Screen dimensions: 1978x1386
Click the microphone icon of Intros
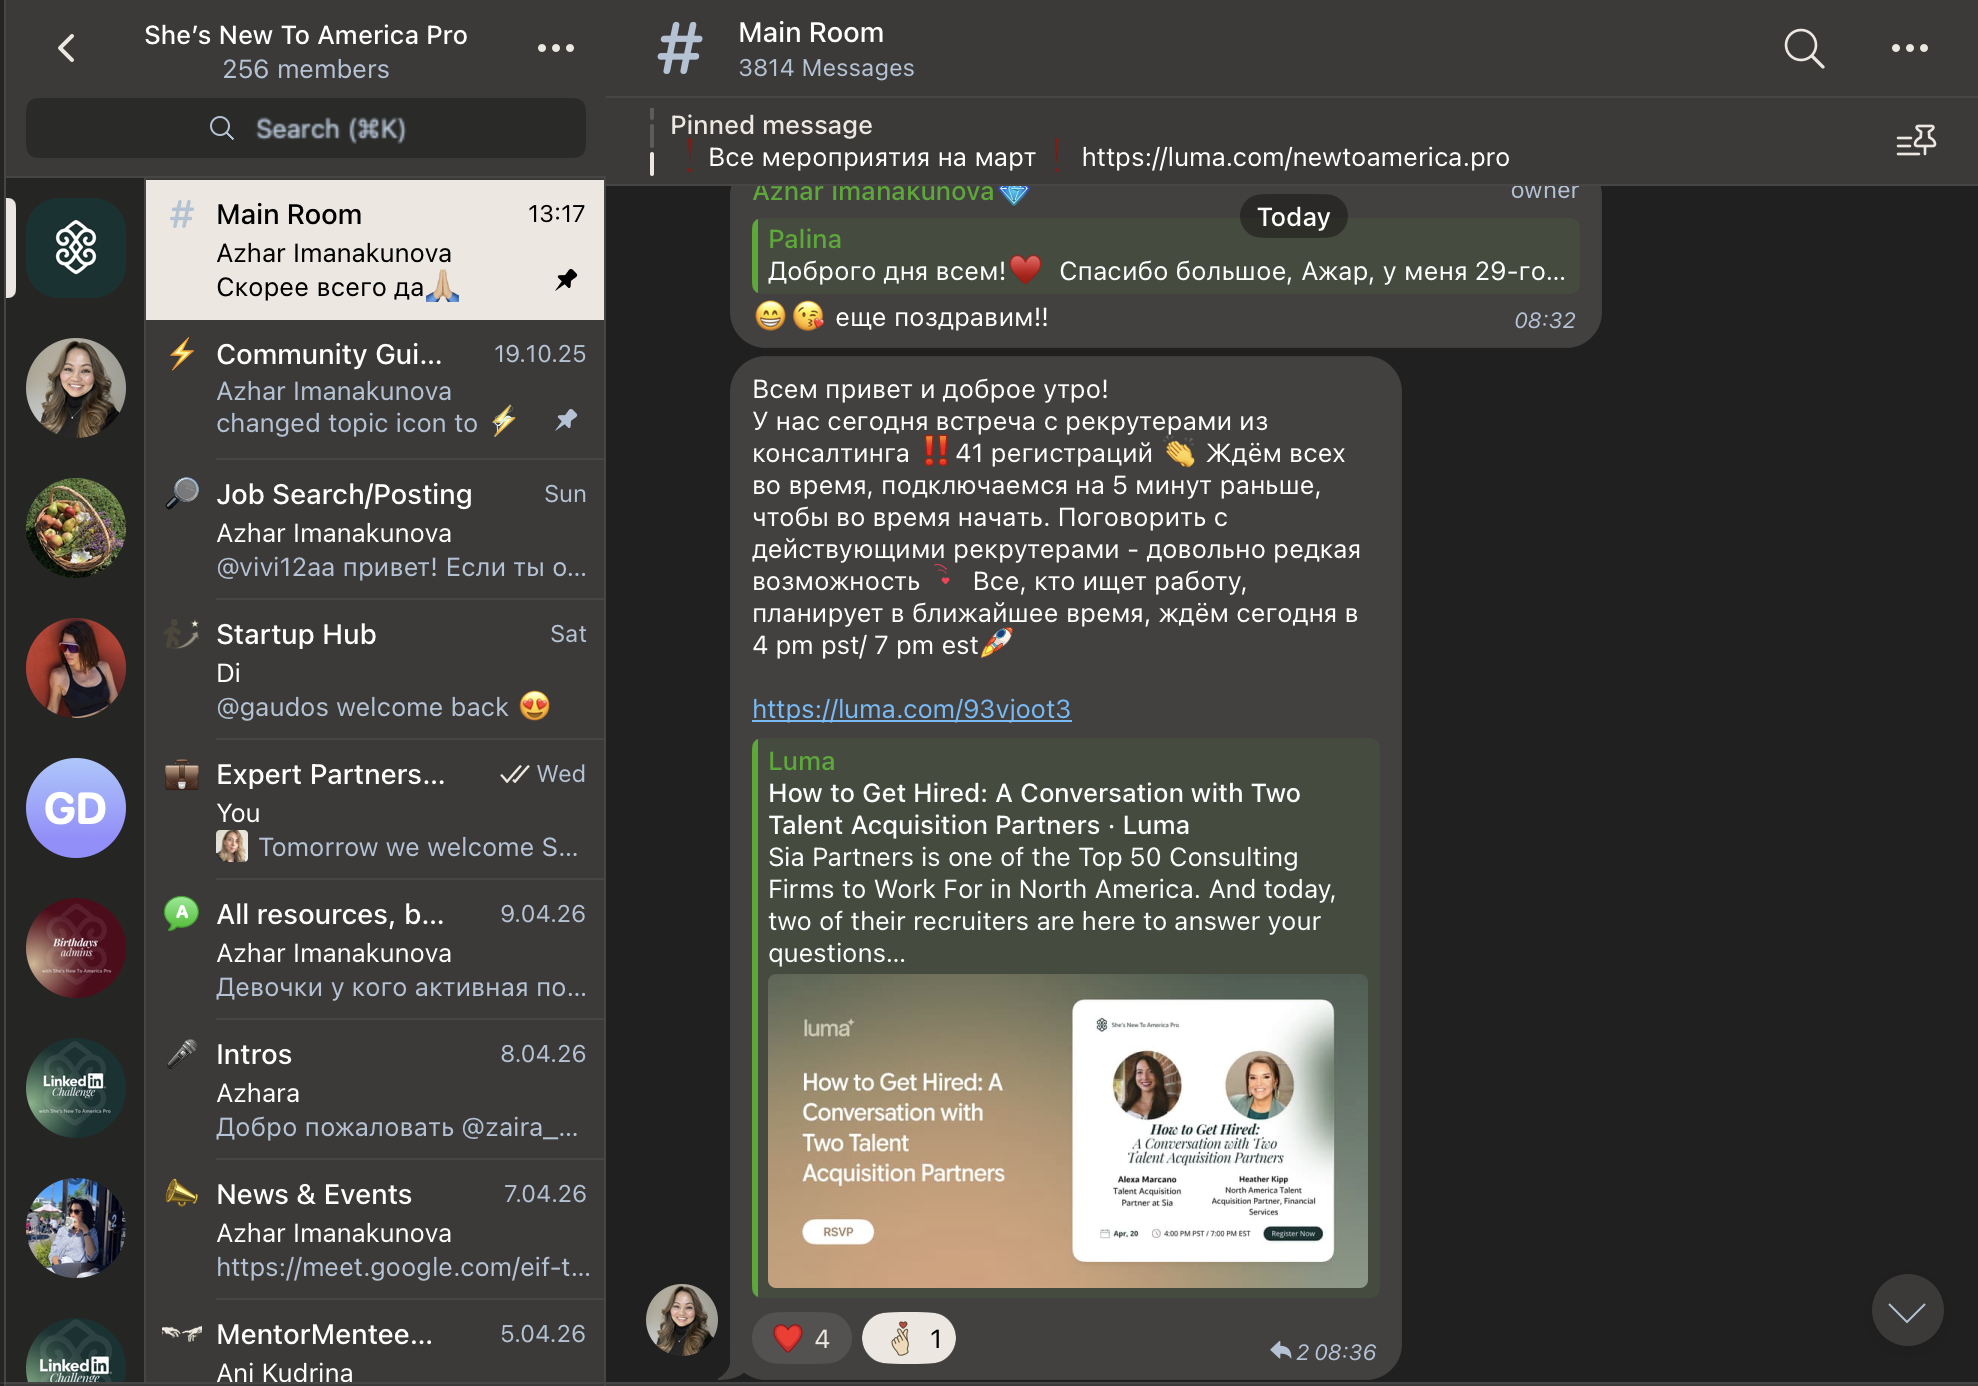[182, 1053]
